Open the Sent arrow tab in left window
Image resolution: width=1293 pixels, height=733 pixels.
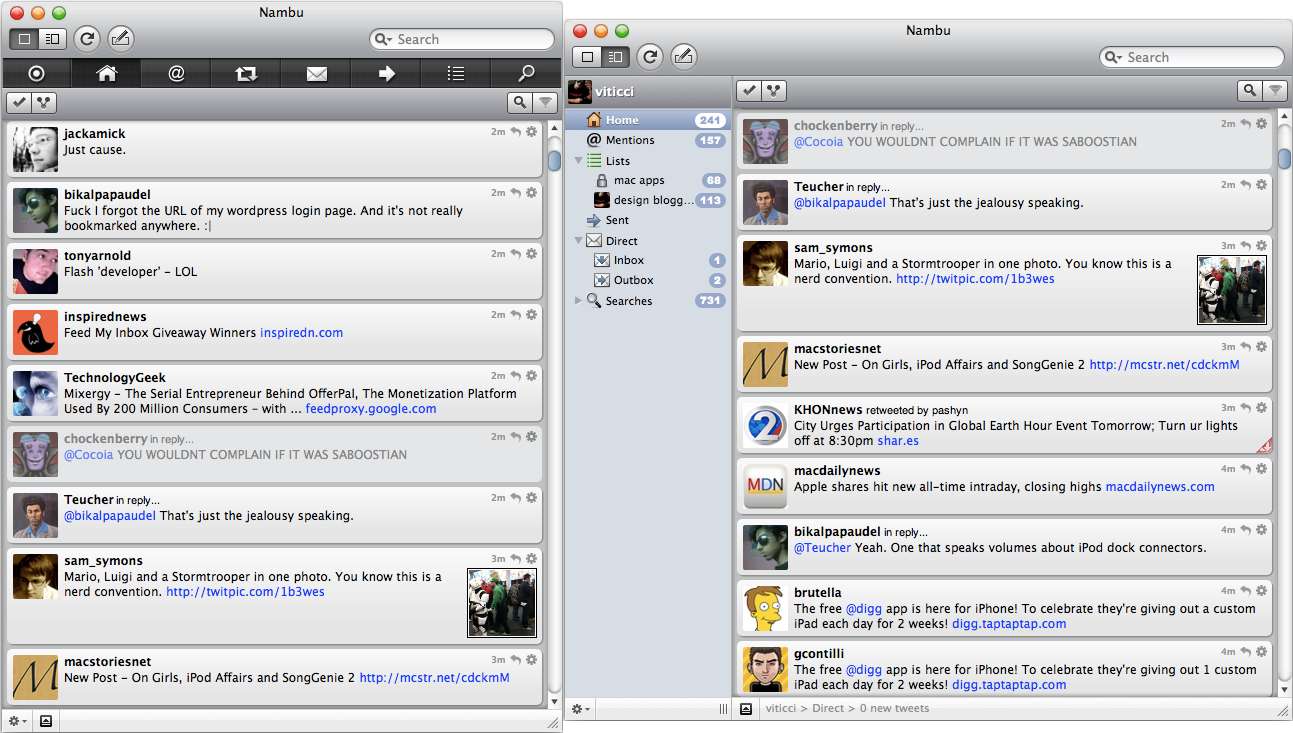(x=386, y=73)
